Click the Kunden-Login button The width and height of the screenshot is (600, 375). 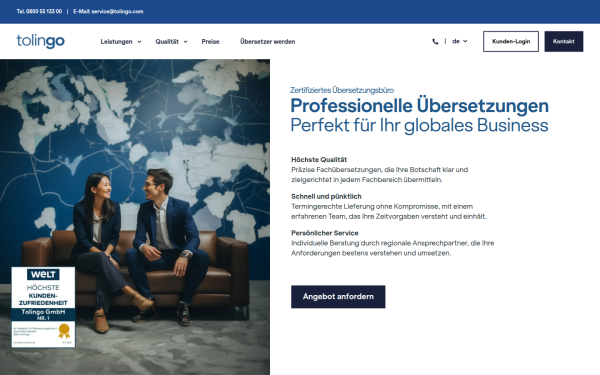pos(511,41)
